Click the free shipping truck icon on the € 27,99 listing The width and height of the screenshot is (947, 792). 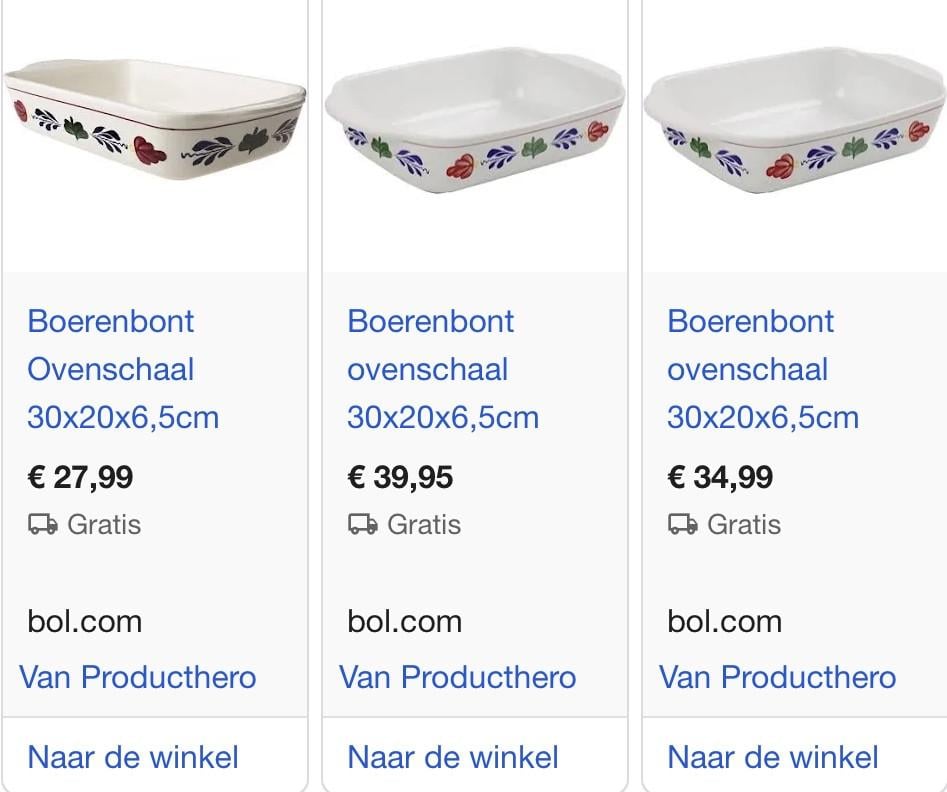pyautogui.click(x=41, y=524)
